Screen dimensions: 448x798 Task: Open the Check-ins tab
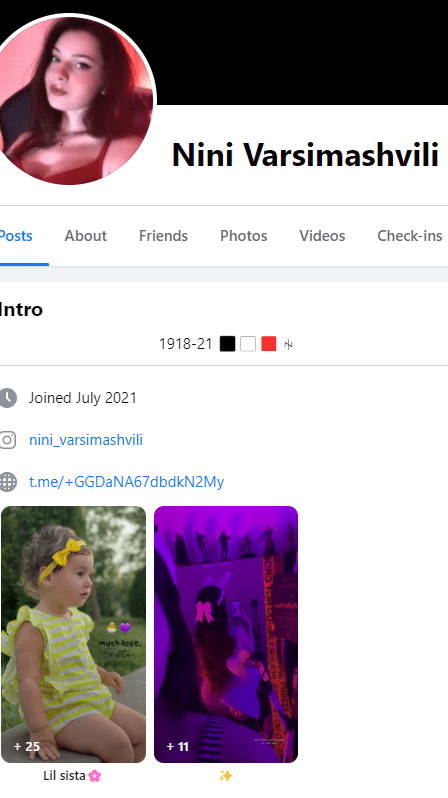[x=410, y=236]
